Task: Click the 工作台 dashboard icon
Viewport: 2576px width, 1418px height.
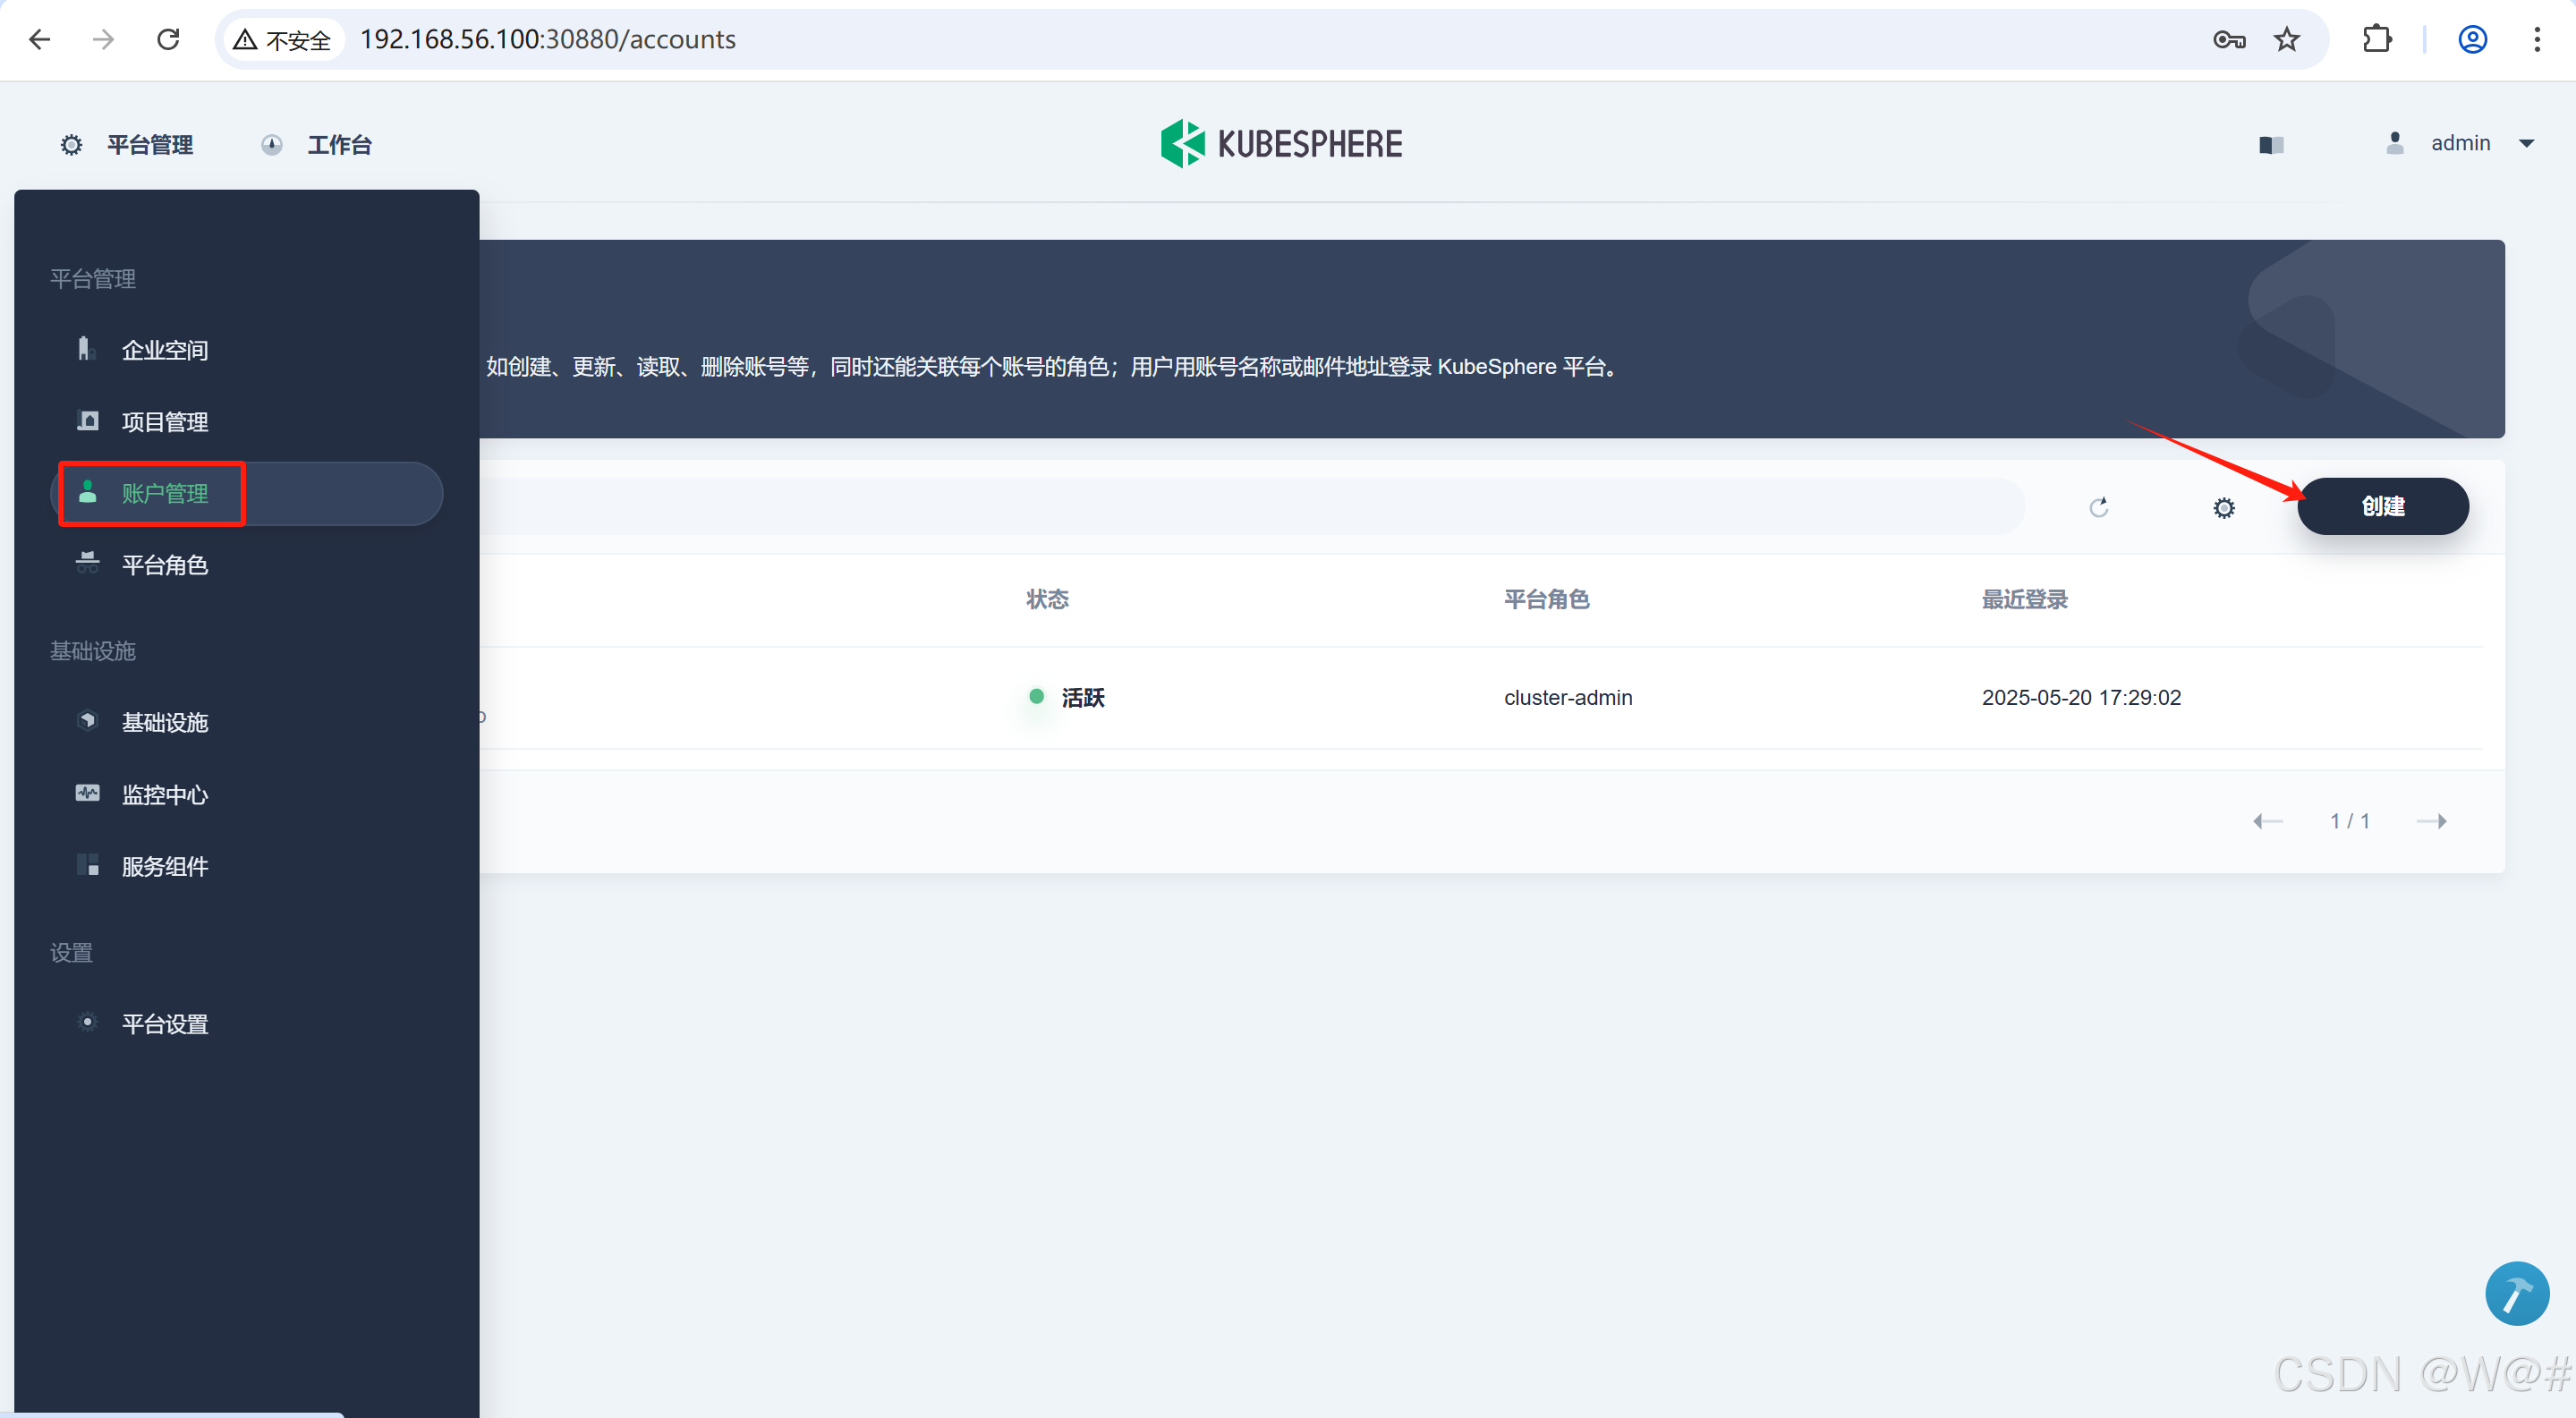Action: coord(271,145)
